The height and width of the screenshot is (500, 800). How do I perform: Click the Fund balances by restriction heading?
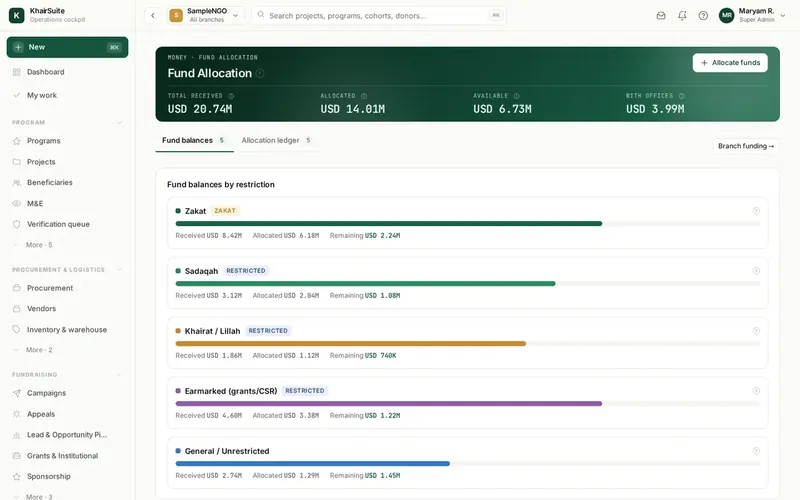point(221,185)
